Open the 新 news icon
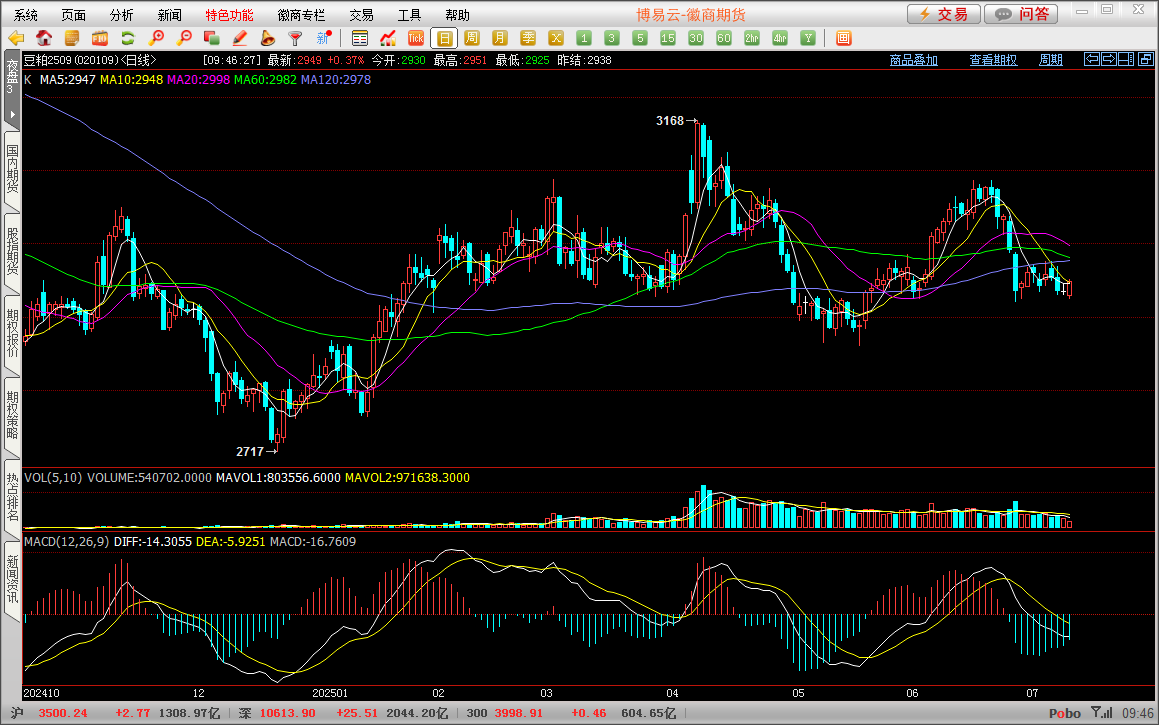 click(324, 38)
